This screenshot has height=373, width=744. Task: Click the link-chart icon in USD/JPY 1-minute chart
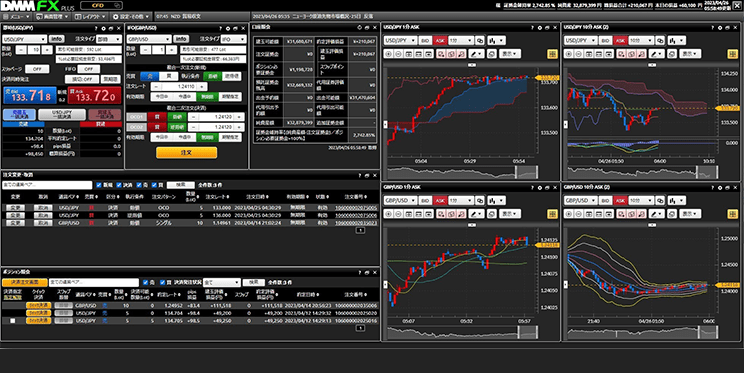point(480,40)
